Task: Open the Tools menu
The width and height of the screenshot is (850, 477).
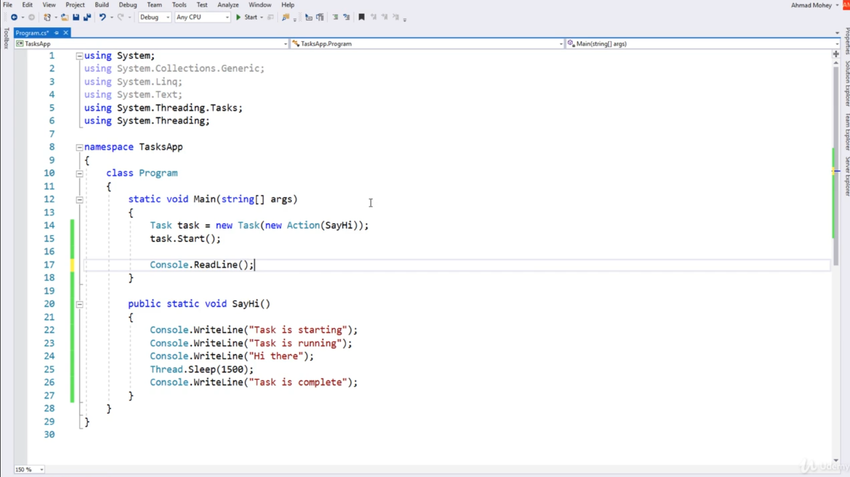Action: pyautogui.click(x=179, y=5)
